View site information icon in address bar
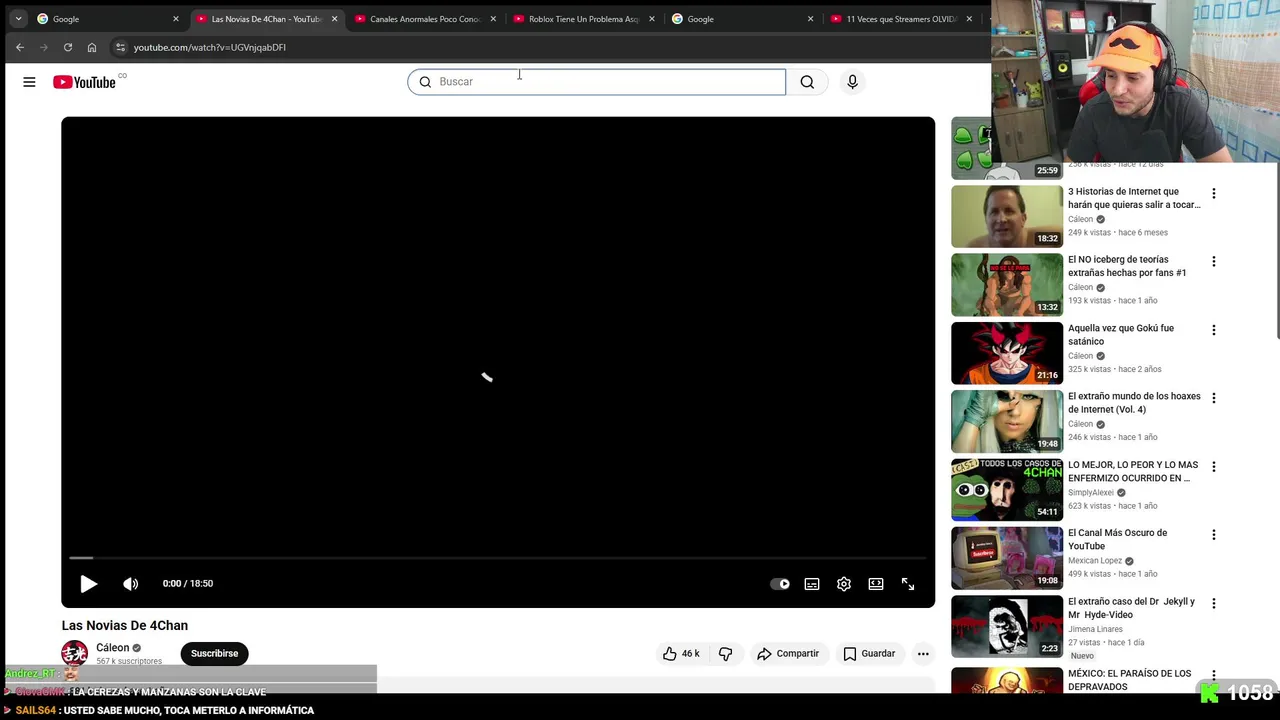 coord(120,47)
